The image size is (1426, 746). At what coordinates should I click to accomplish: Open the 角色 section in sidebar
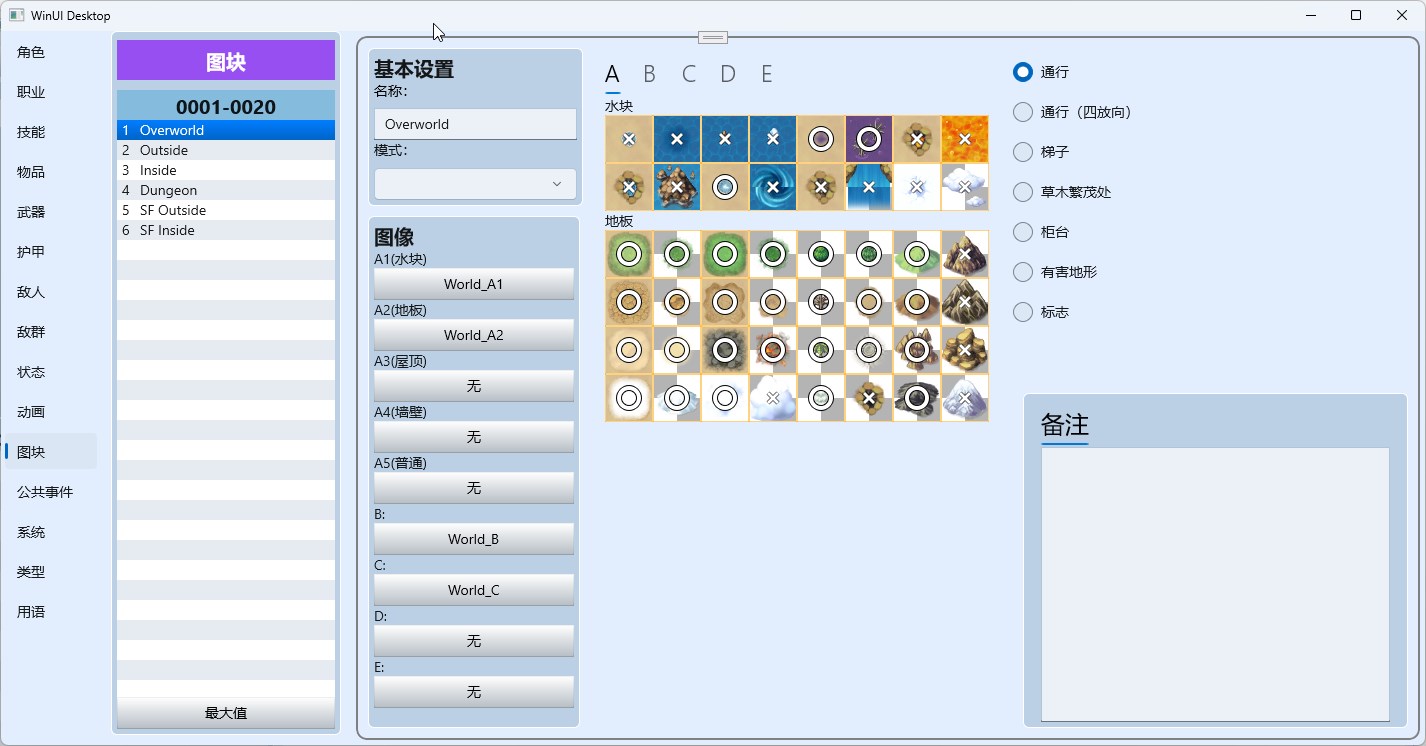(x=51, y=52)
